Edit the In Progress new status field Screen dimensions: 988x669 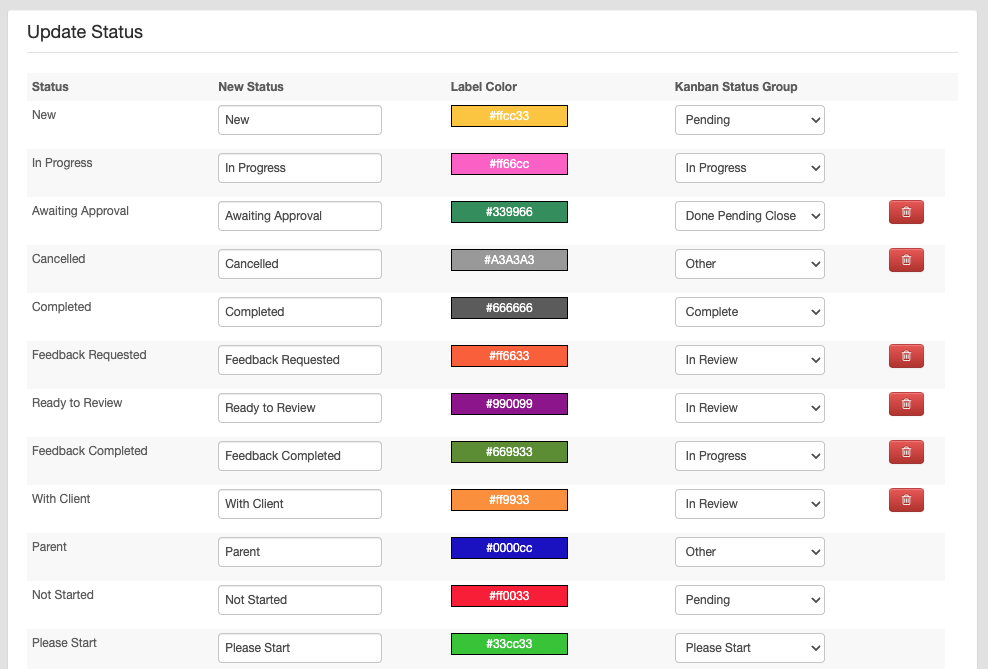point(300,168)
